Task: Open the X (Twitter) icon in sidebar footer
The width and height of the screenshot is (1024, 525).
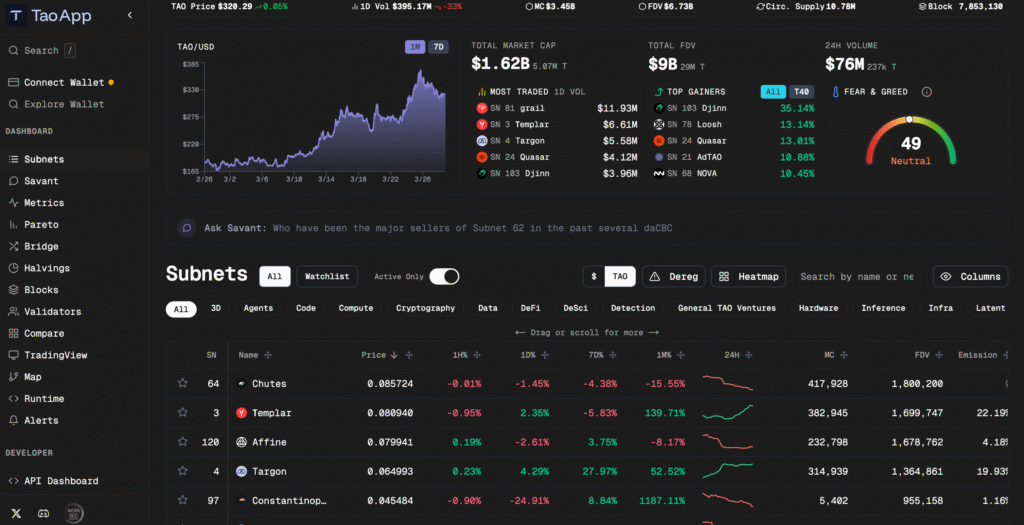Action: pos(15,513)
